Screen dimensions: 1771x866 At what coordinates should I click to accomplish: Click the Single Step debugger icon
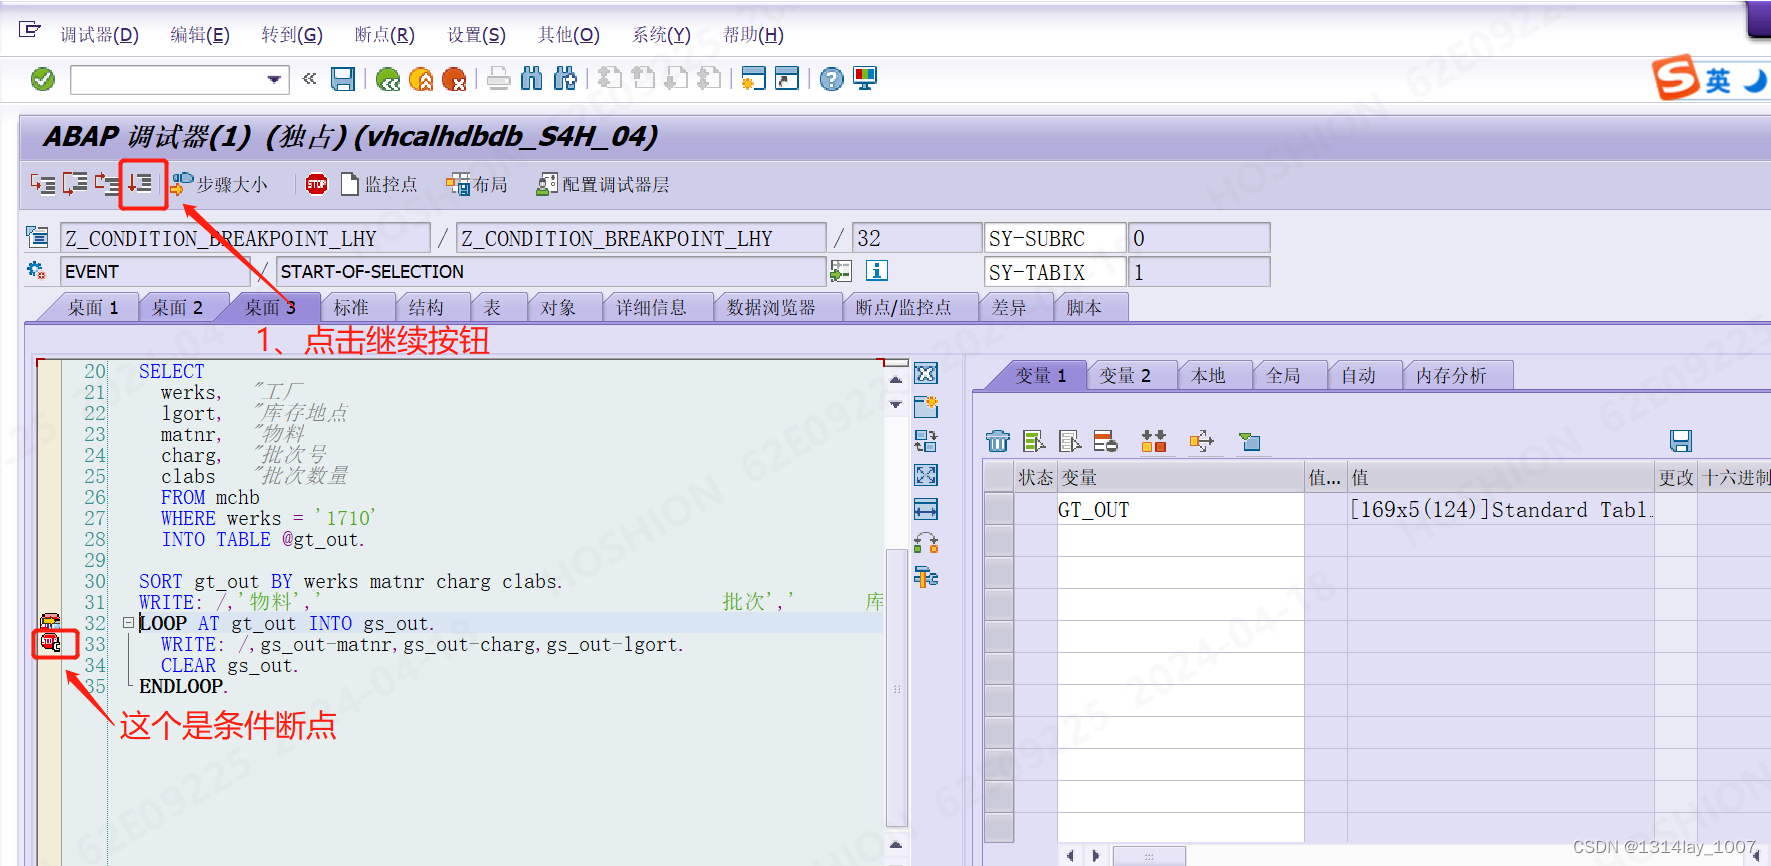(43, 184)
